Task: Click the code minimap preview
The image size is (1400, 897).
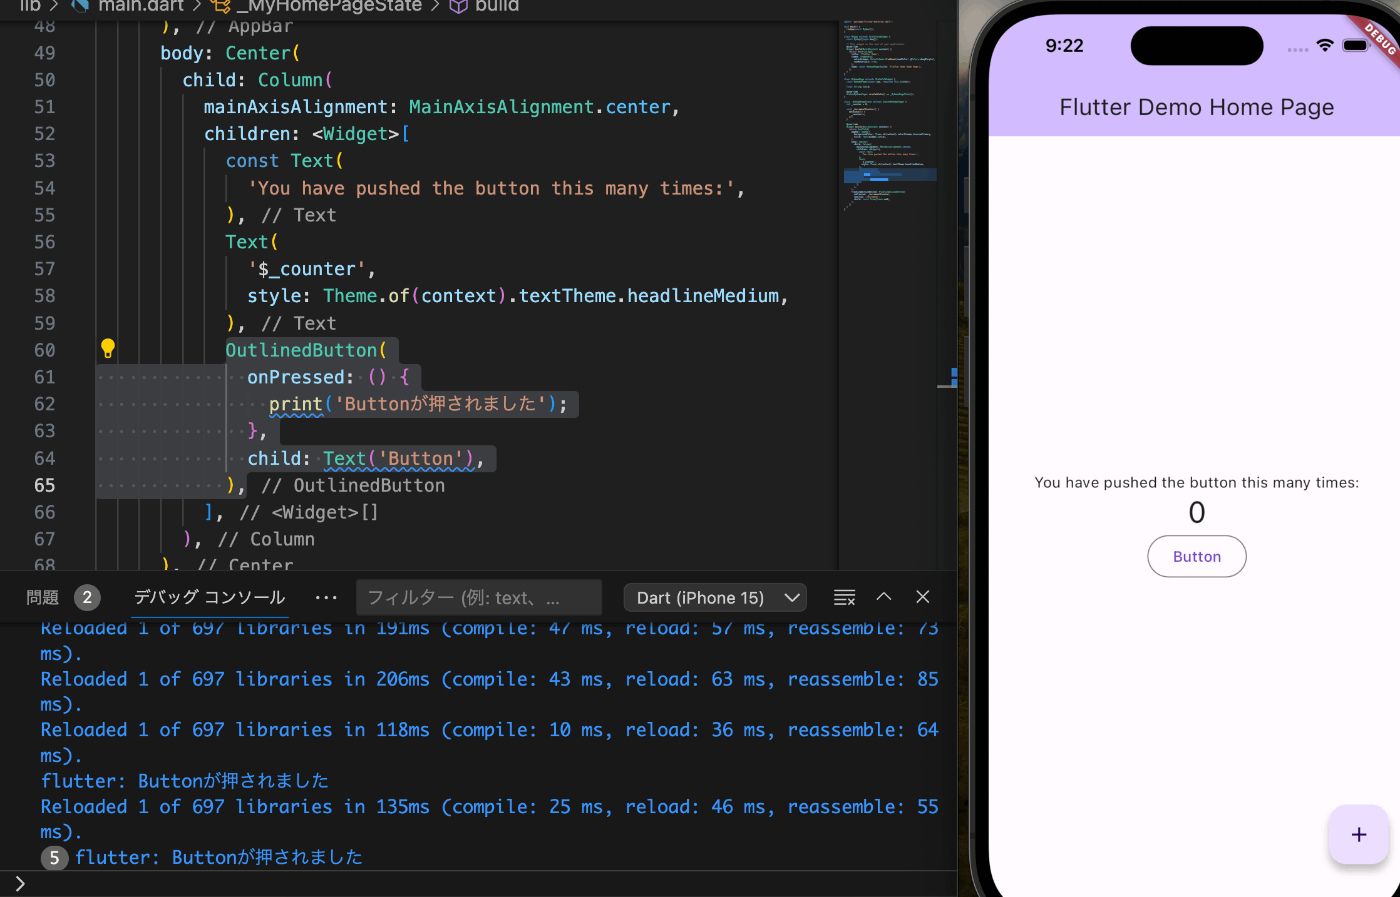Action: [x=890, y=115]
